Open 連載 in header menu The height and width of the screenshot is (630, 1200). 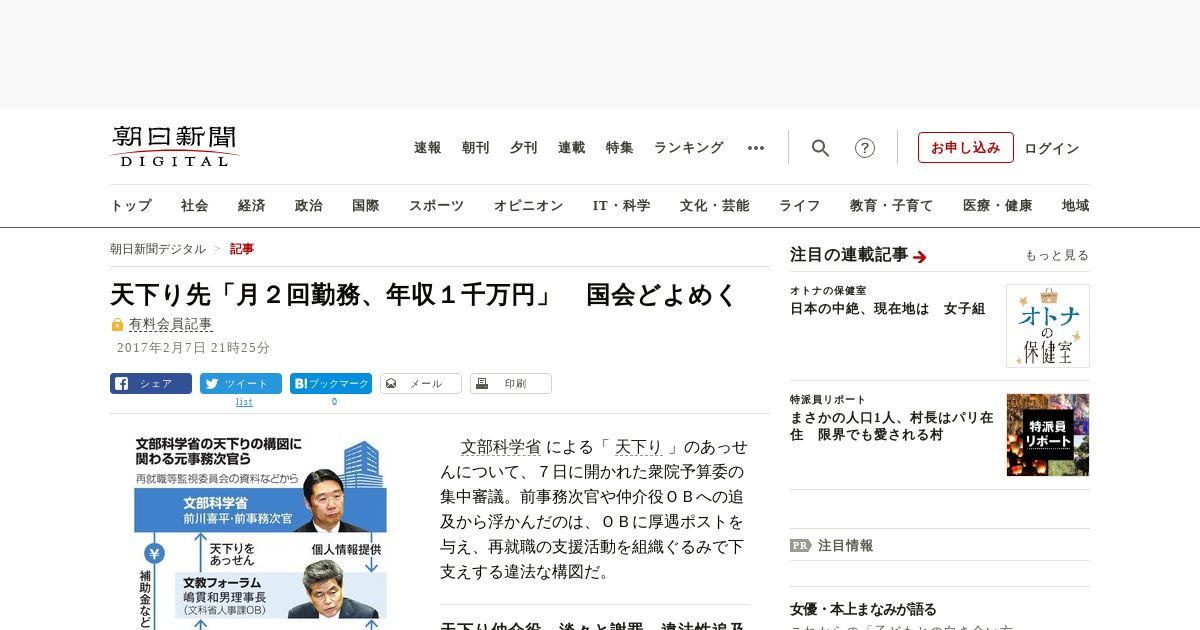point(572,148)
